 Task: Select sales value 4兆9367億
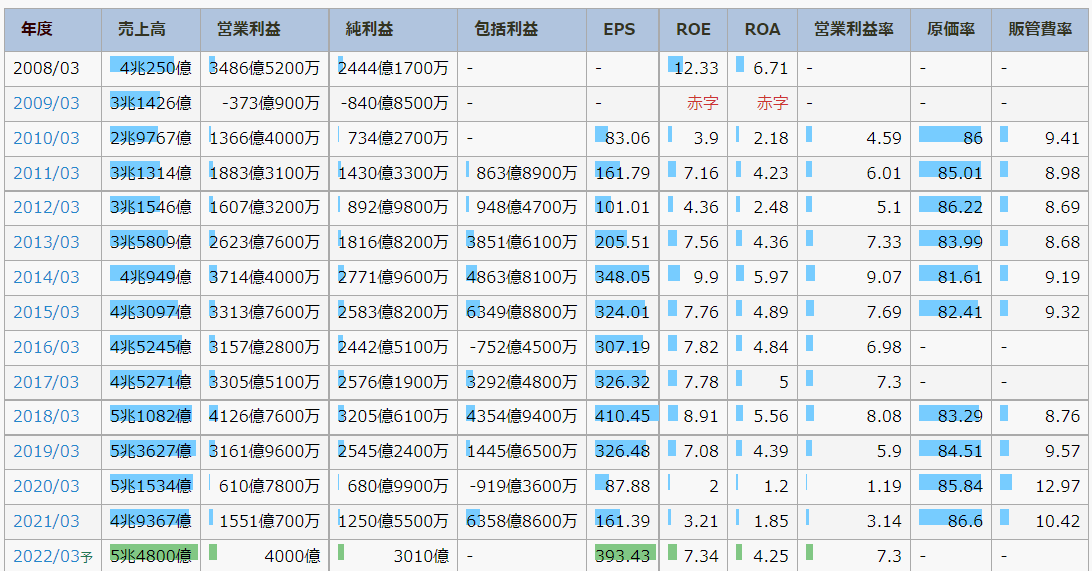coord(151,521)
